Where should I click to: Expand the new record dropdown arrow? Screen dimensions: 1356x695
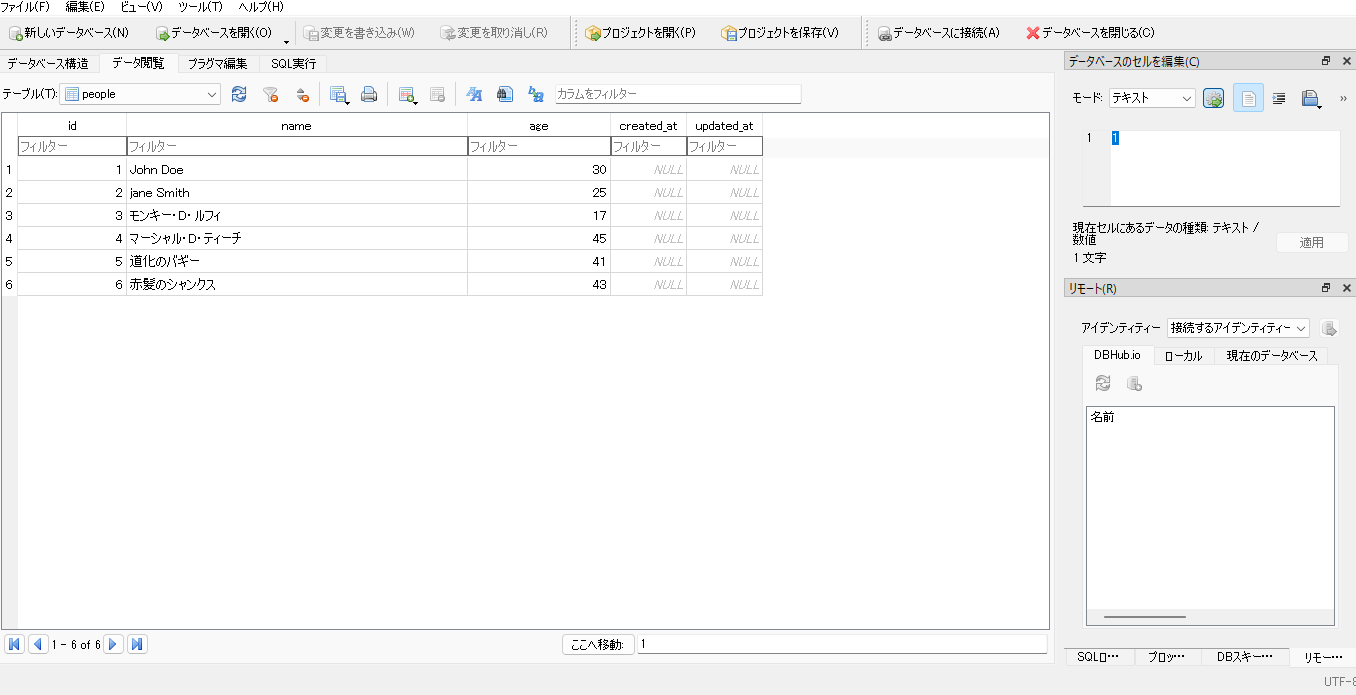coord(415,100)
